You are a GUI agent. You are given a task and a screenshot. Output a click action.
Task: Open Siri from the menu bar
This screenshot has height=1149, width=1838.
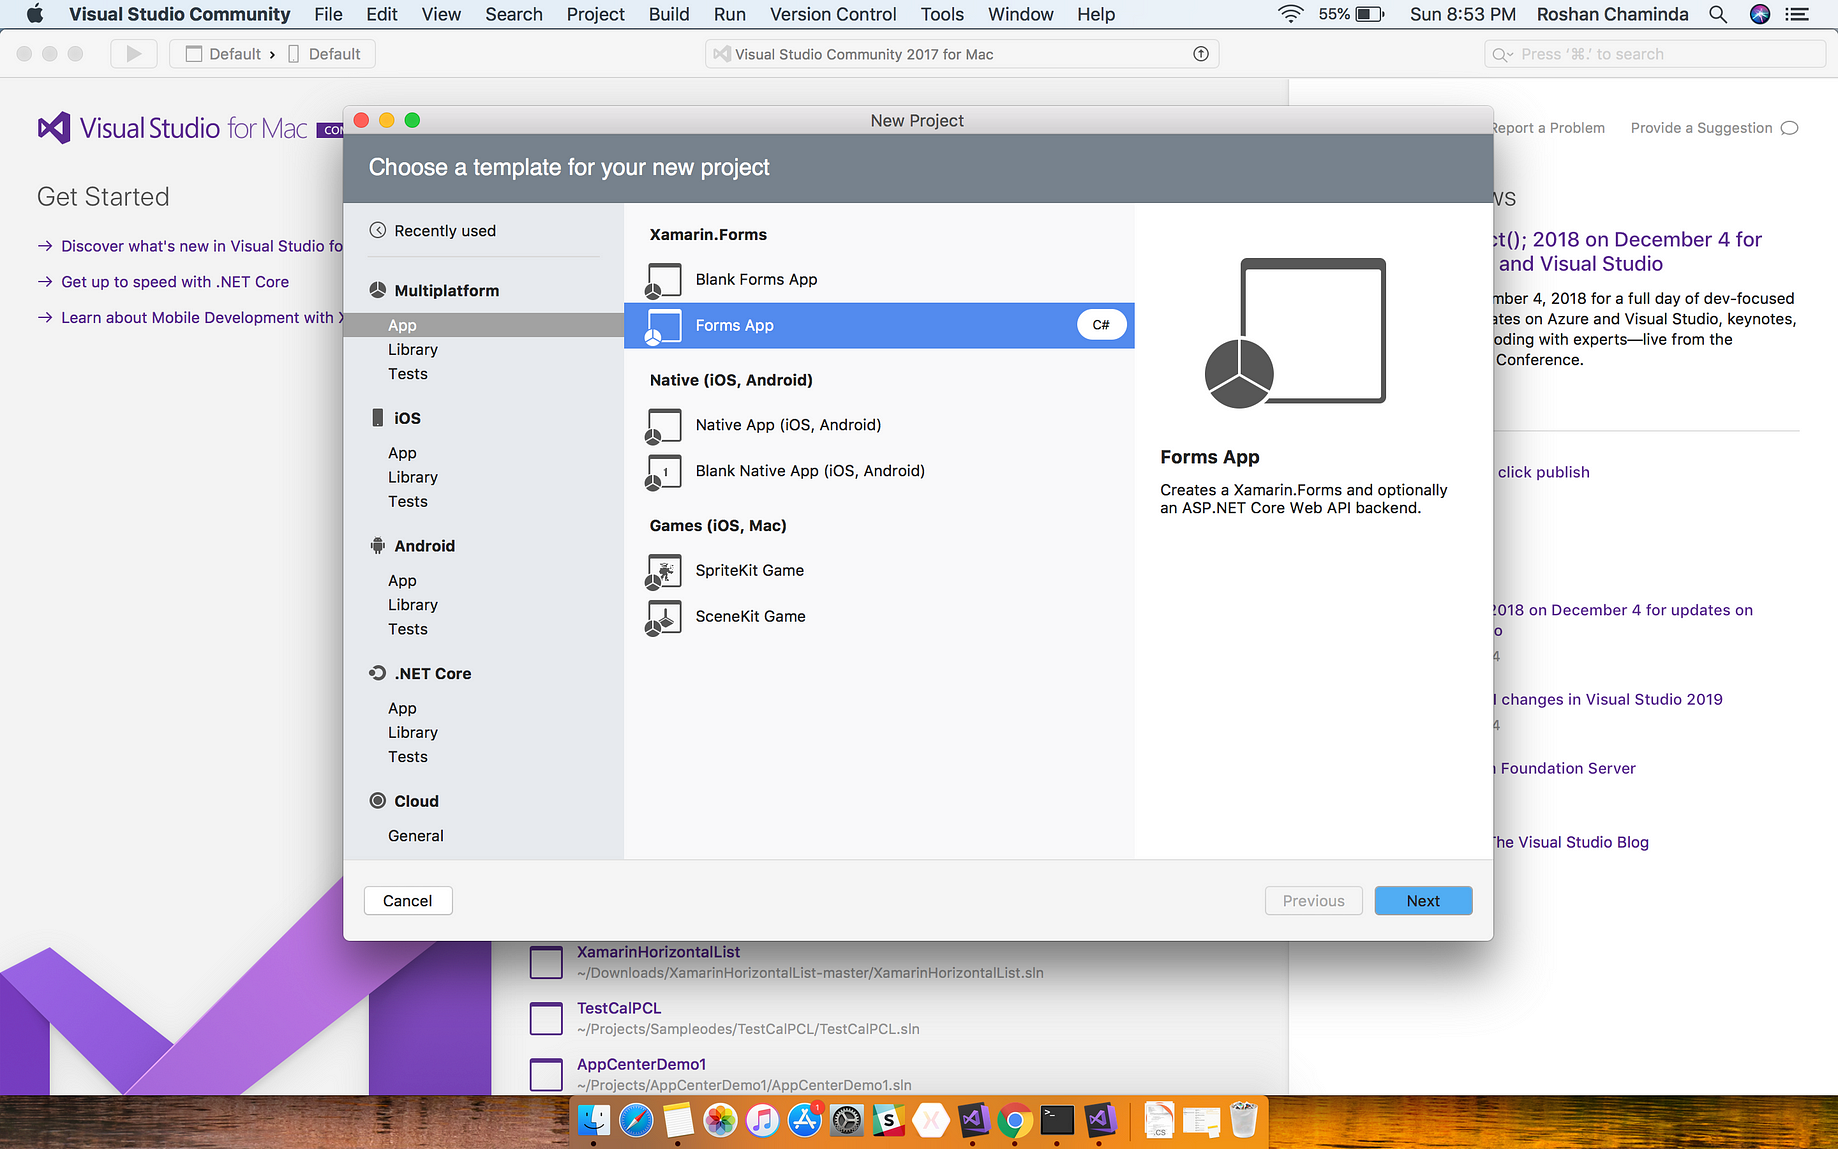pyautogui.click(x=1760, y=14)
